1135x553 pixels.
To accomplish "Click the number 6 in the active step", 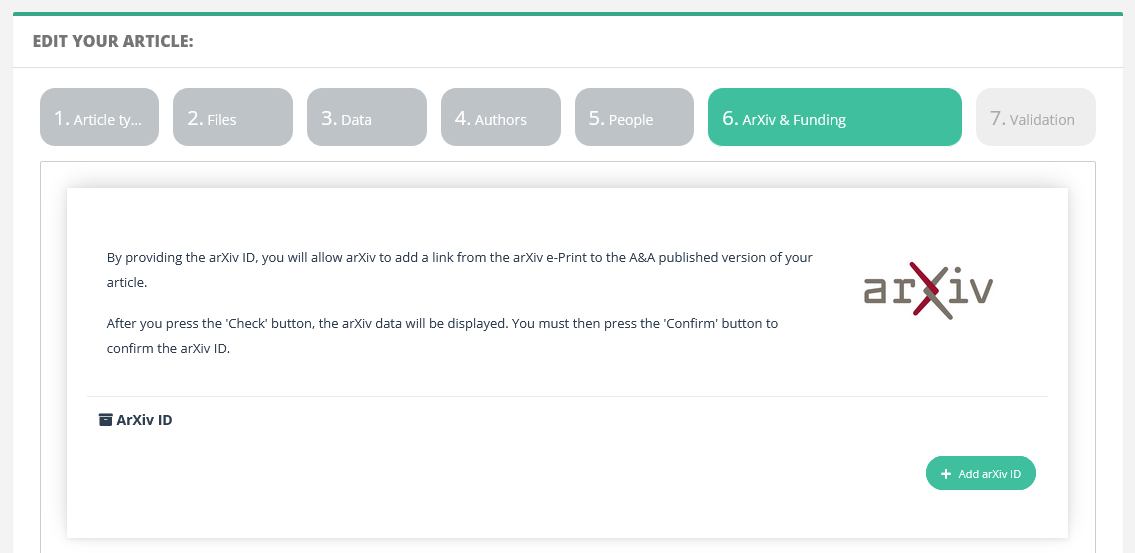I will click(x=728, y=118).
